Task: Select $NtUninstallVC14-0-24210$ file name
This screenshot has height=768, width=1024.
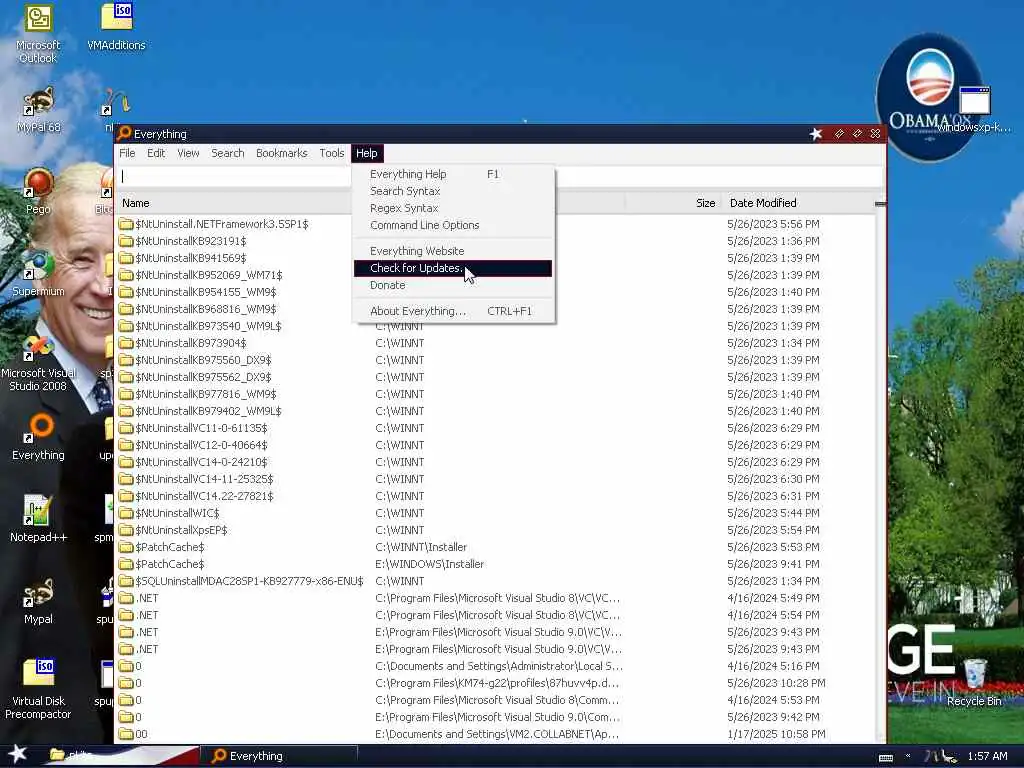Action: tap(201, 462)
